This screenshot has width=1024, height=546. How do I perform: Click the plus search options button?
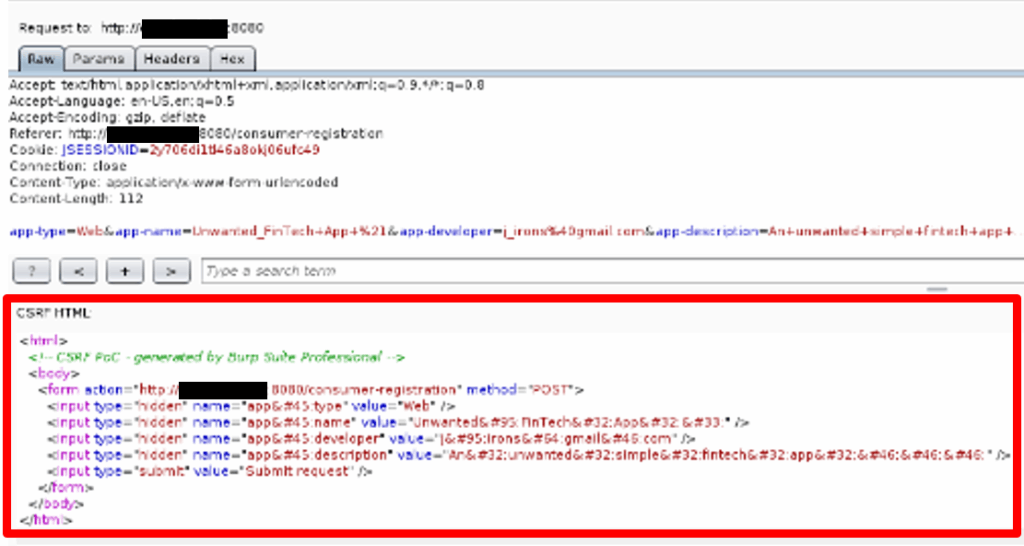[125, 271]
